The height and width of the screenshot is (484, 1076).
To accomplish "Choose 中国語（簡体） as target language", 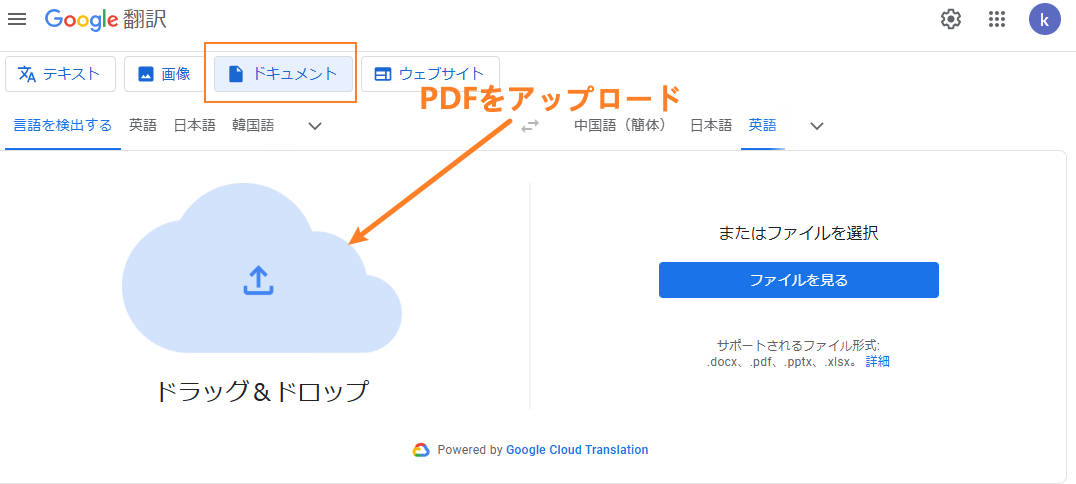I will click(x=620, y=126).
